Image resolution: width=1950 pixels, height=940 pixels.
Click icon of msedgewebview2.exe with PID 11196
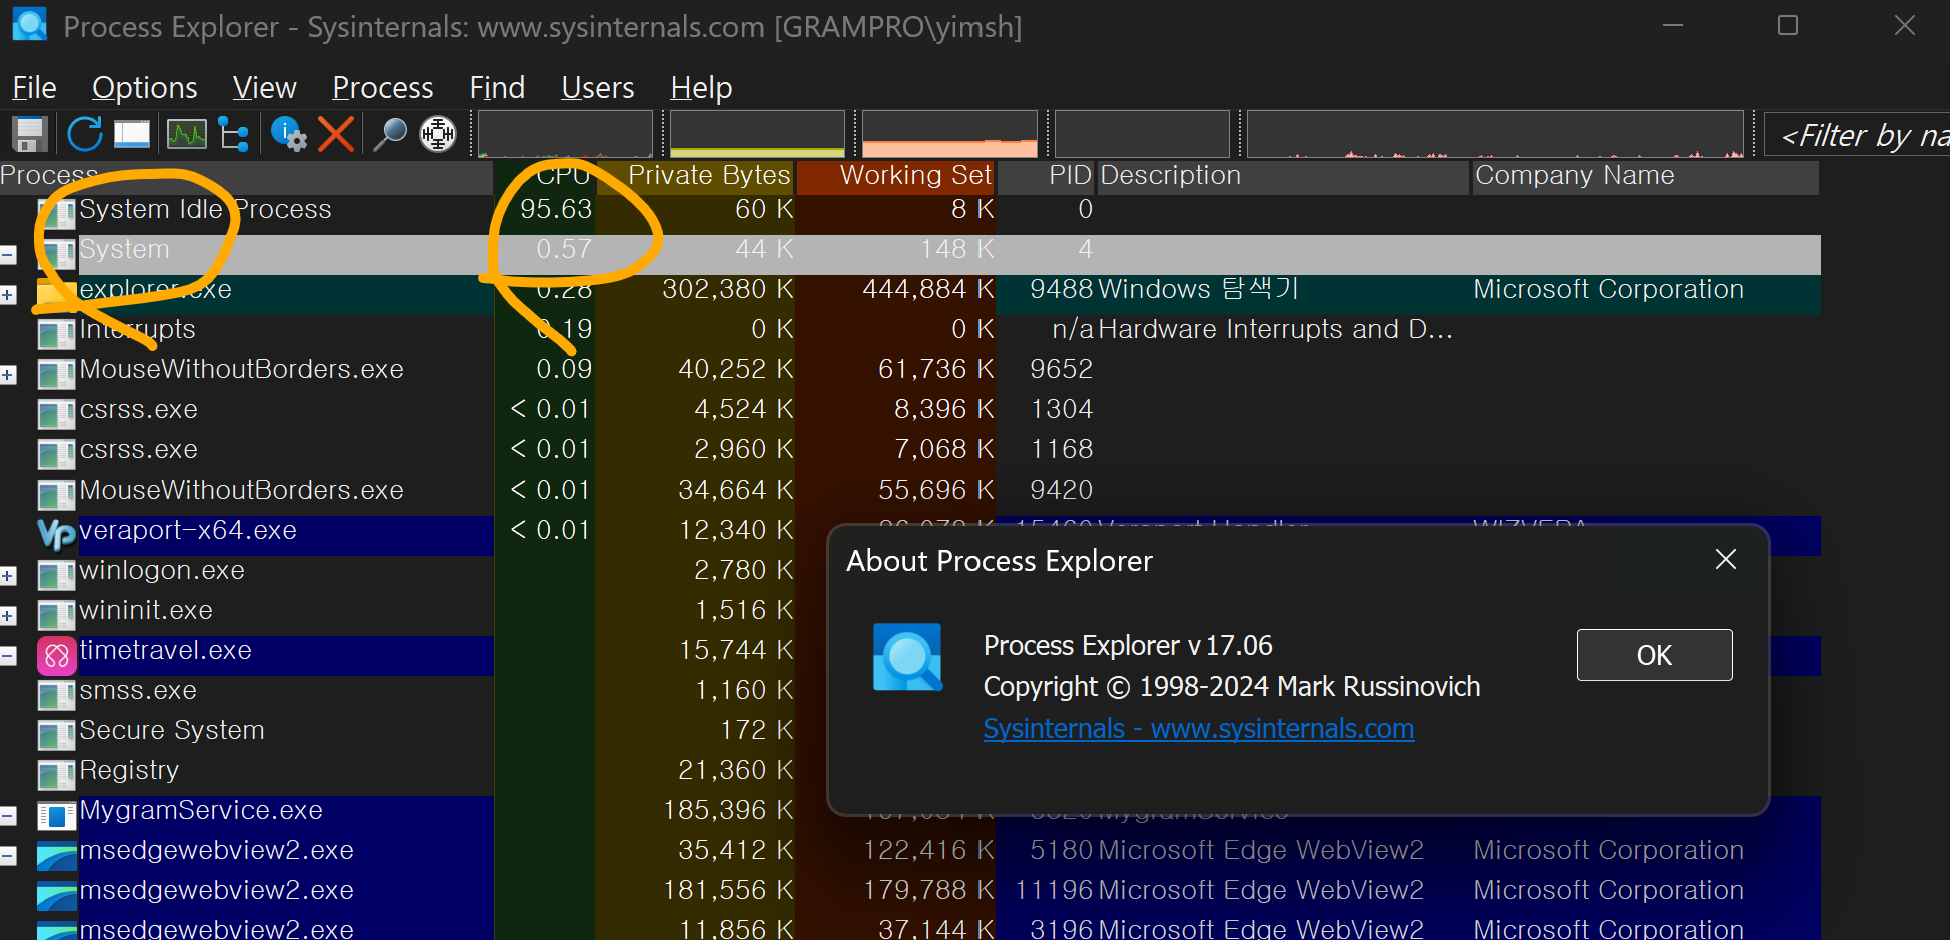pyautogui.click(x=57, y=896)
